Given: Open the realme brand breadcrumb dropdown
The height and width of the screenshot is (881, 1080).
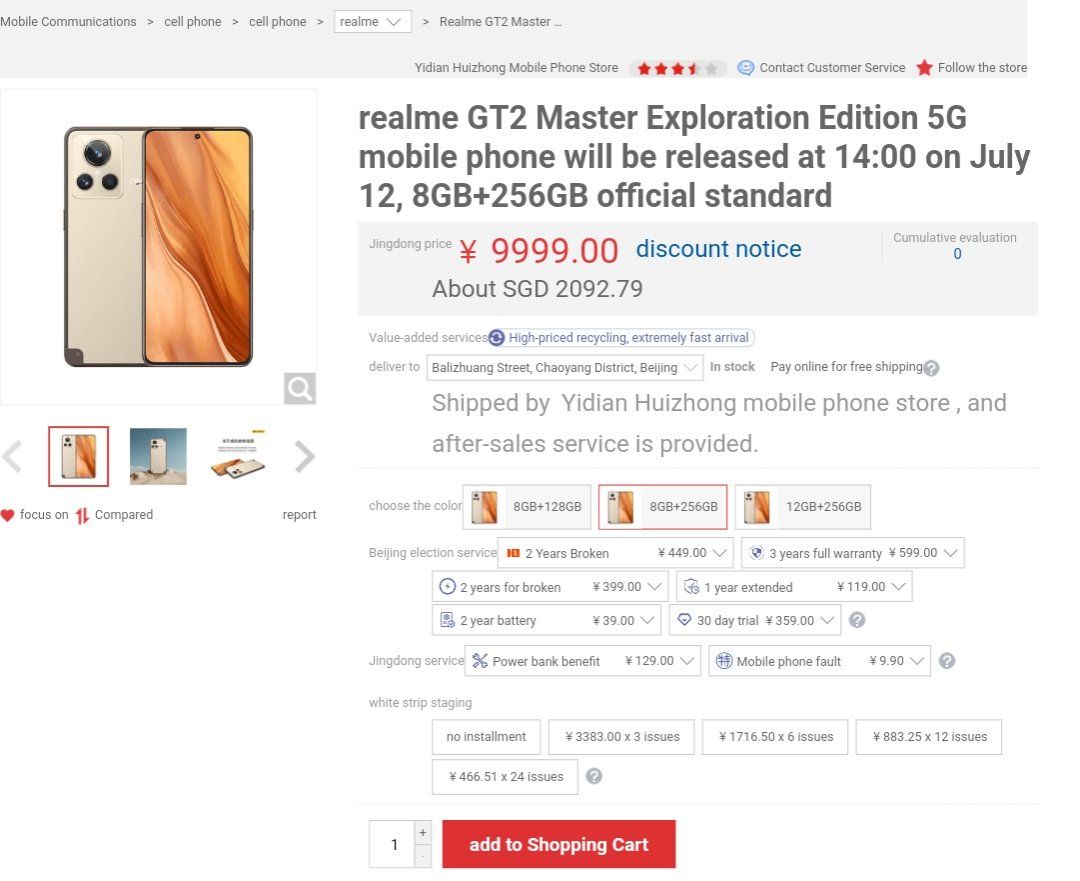Looking at the screenshot, I should 373,21.
